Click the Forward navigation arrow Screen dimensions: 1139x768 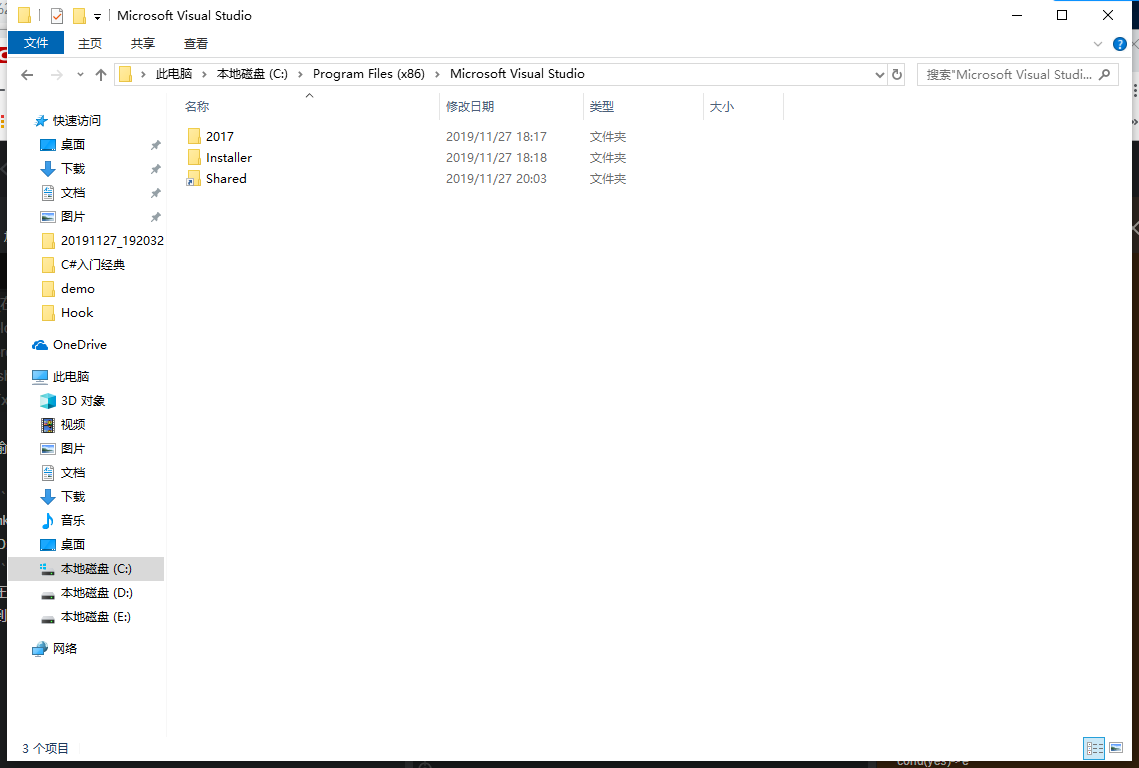(57, 75)
